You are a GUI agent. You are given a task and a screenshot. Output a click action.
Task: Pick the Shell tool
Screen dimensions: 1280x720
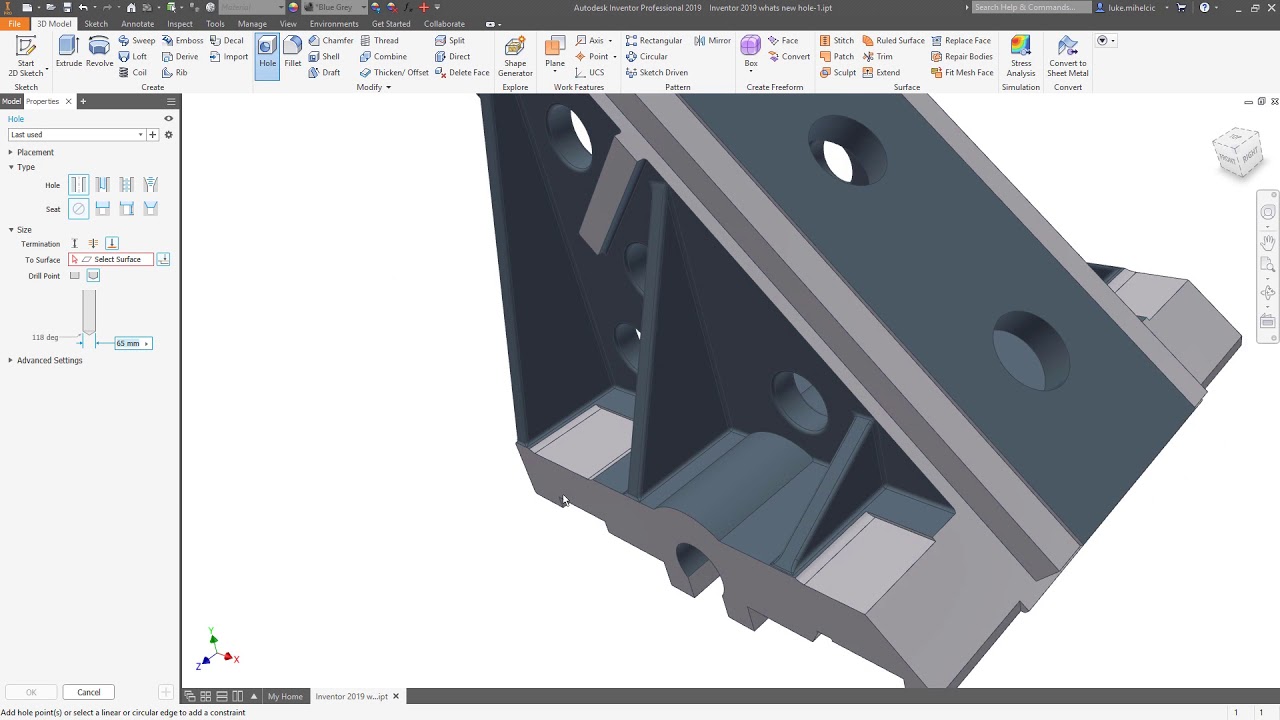[324, 57]
